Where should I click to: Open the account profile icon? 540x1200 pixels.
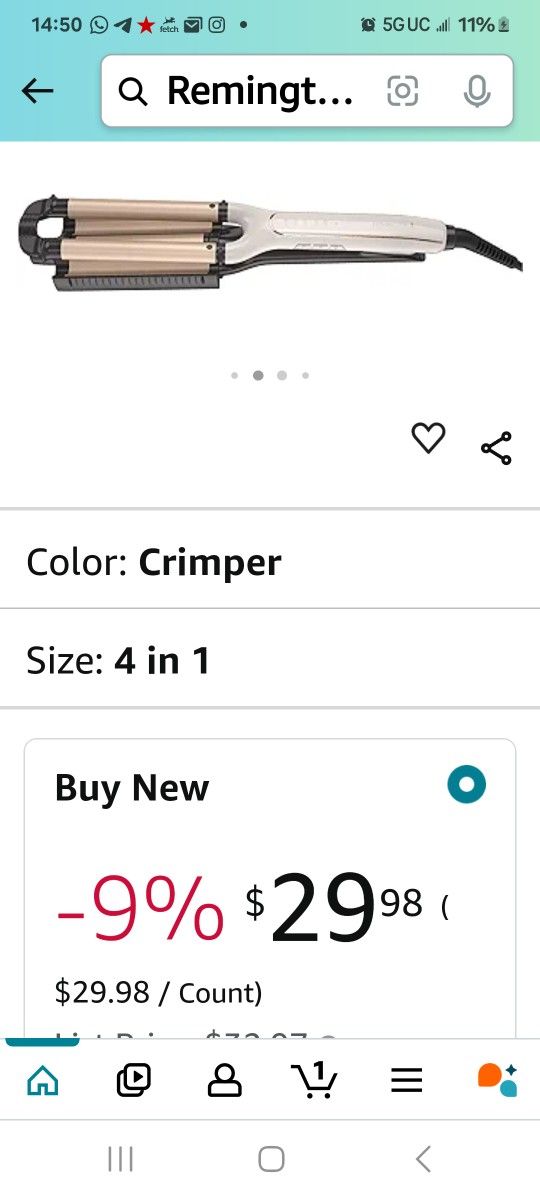coord(224,1080)
